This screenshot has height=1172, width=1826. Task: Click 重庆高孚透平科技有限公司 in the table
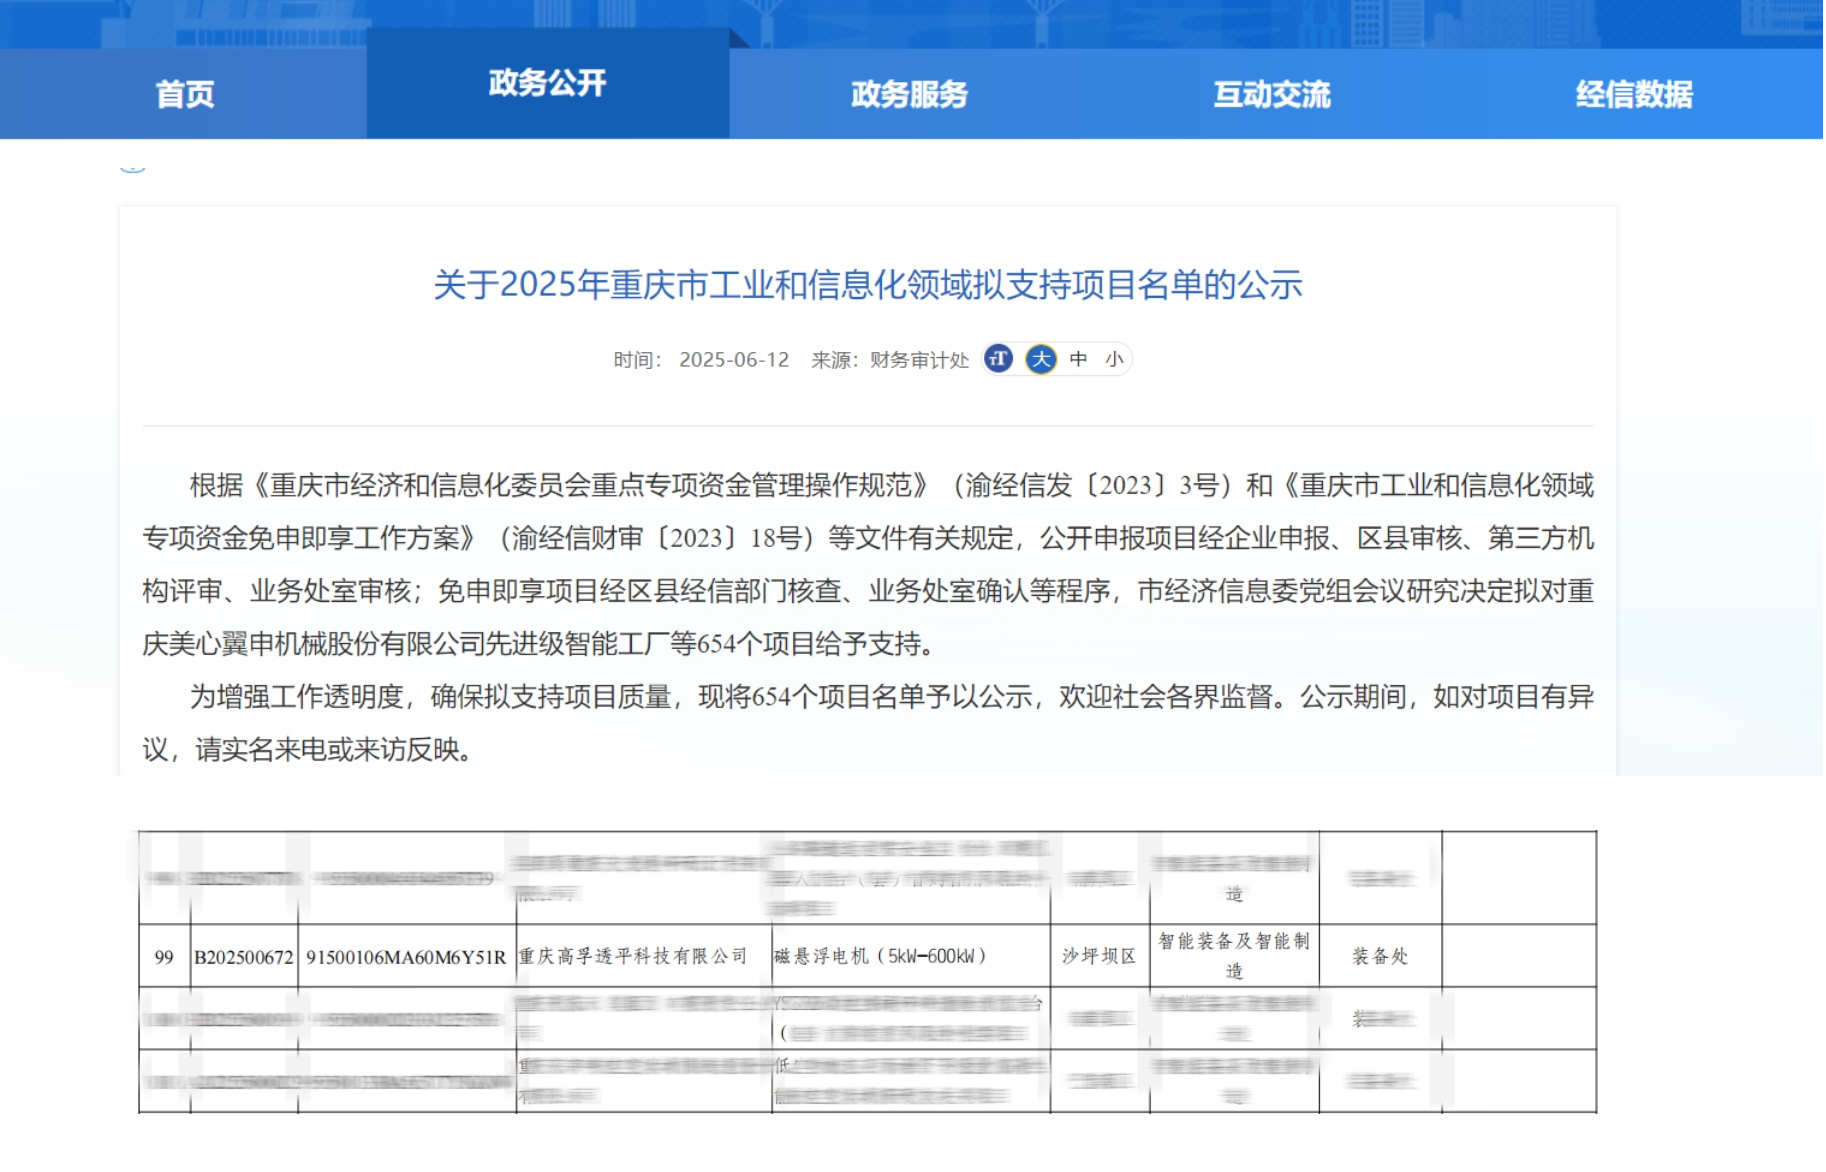click(636, 955)
